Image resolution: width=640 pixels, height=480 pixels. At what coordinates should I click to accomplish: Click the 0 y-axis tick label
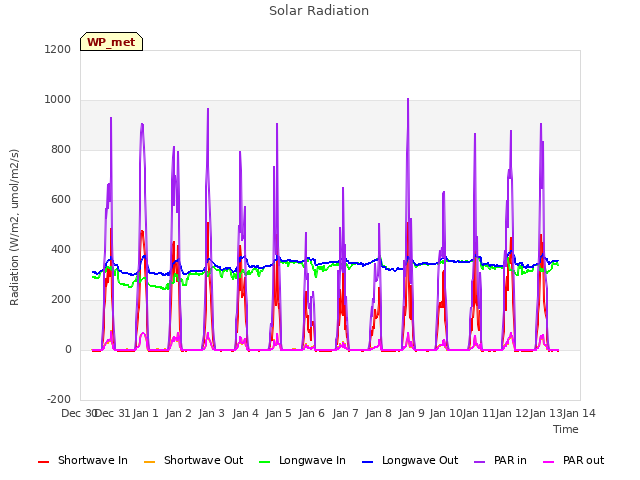pos(68,349)
